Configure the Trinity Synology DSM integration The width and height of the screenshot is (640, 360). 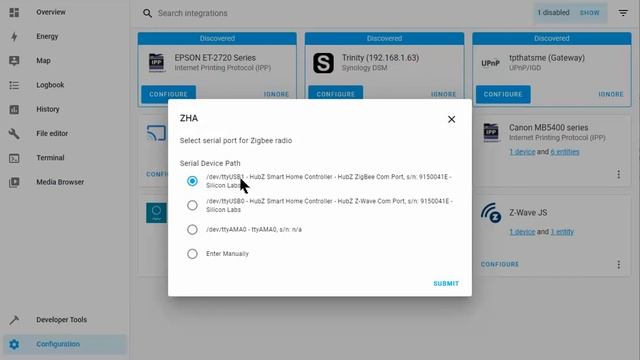[336, 94]
